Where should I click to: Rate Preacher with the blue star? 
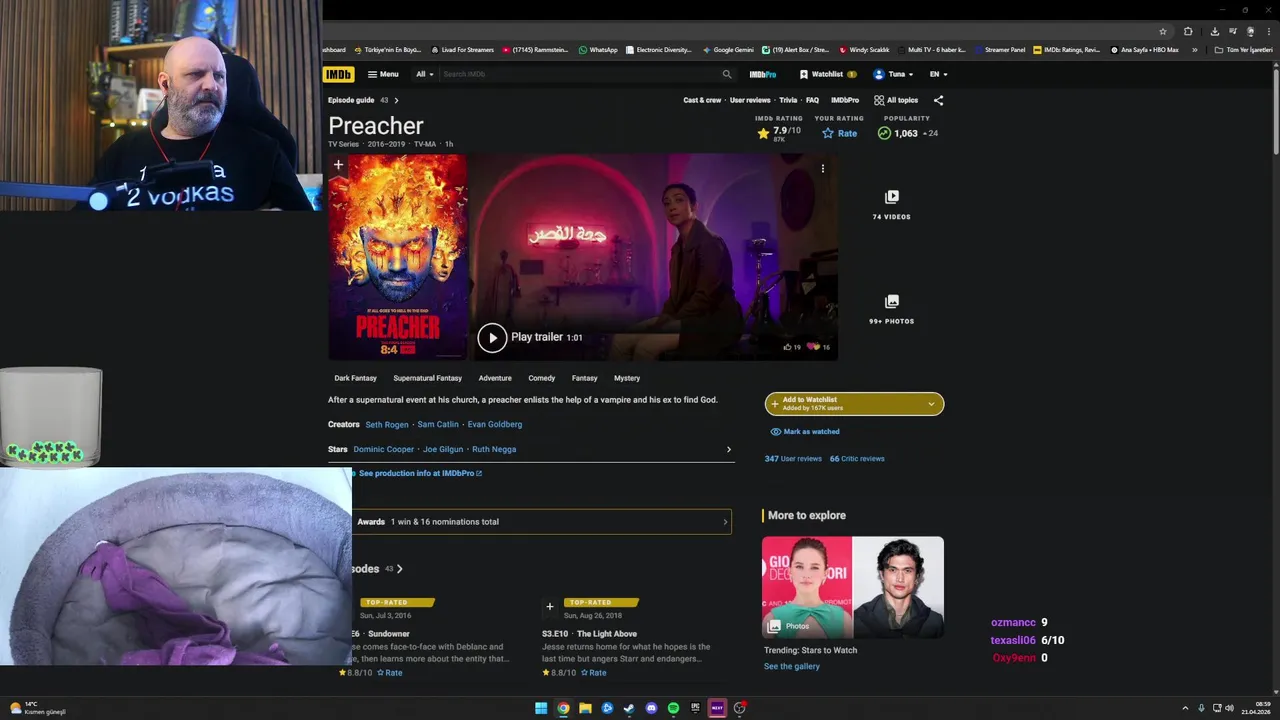(840, 133)
